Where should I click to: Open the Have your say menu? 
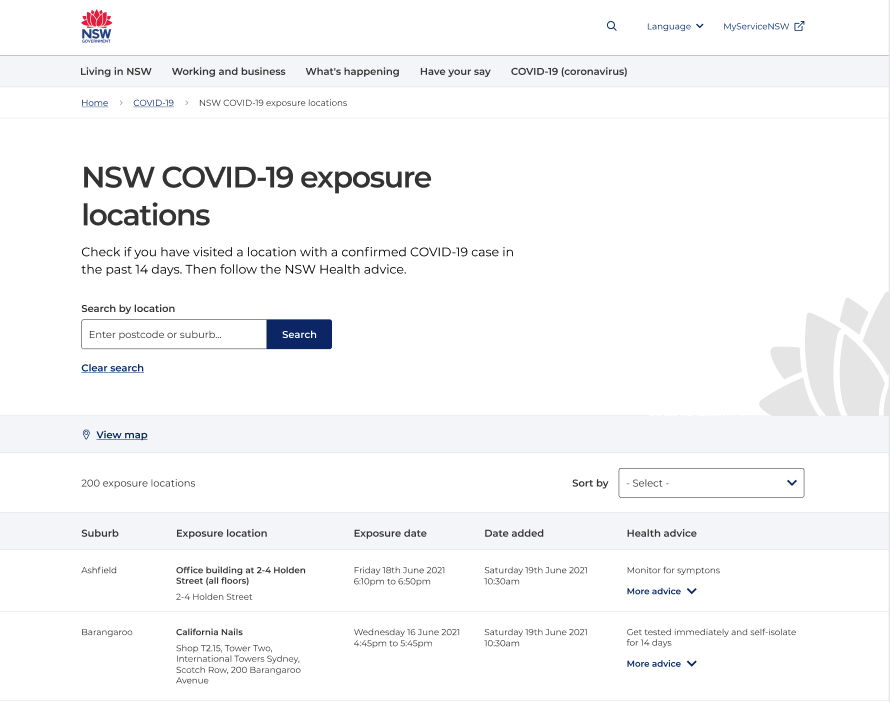(x=455, y=72)
